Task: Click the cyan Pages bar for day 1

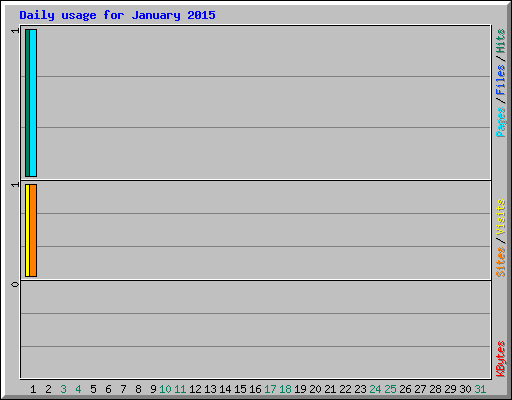Action: (x=33, y=103)
